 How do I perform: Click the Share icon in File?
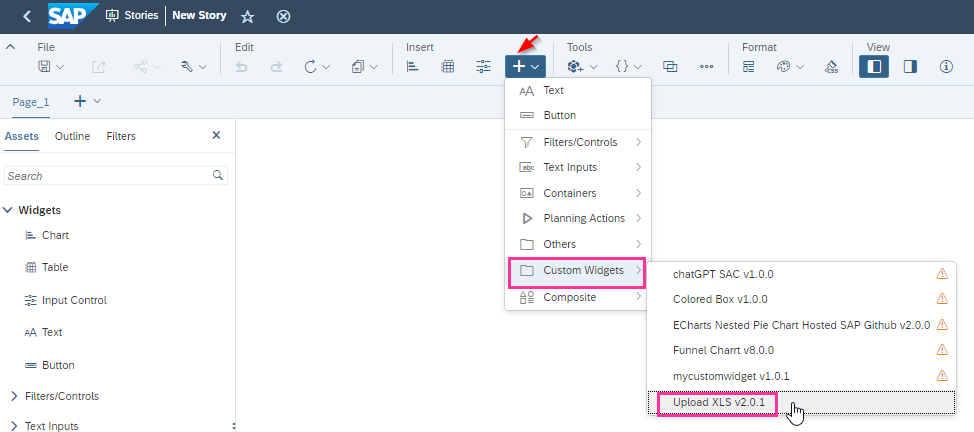pos(141,67)
